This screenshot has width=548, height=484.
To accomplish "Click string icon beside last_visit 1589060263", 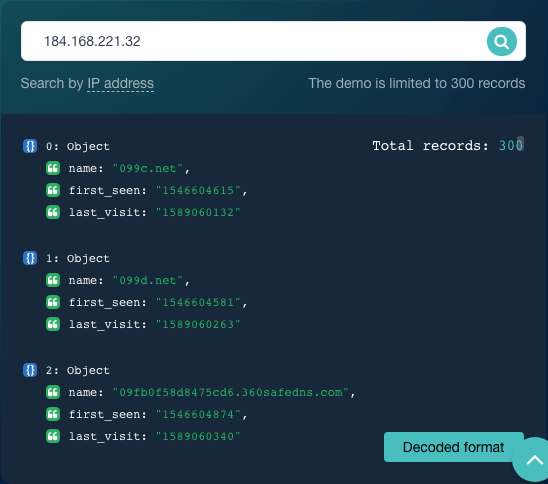I will click(53, 324).
